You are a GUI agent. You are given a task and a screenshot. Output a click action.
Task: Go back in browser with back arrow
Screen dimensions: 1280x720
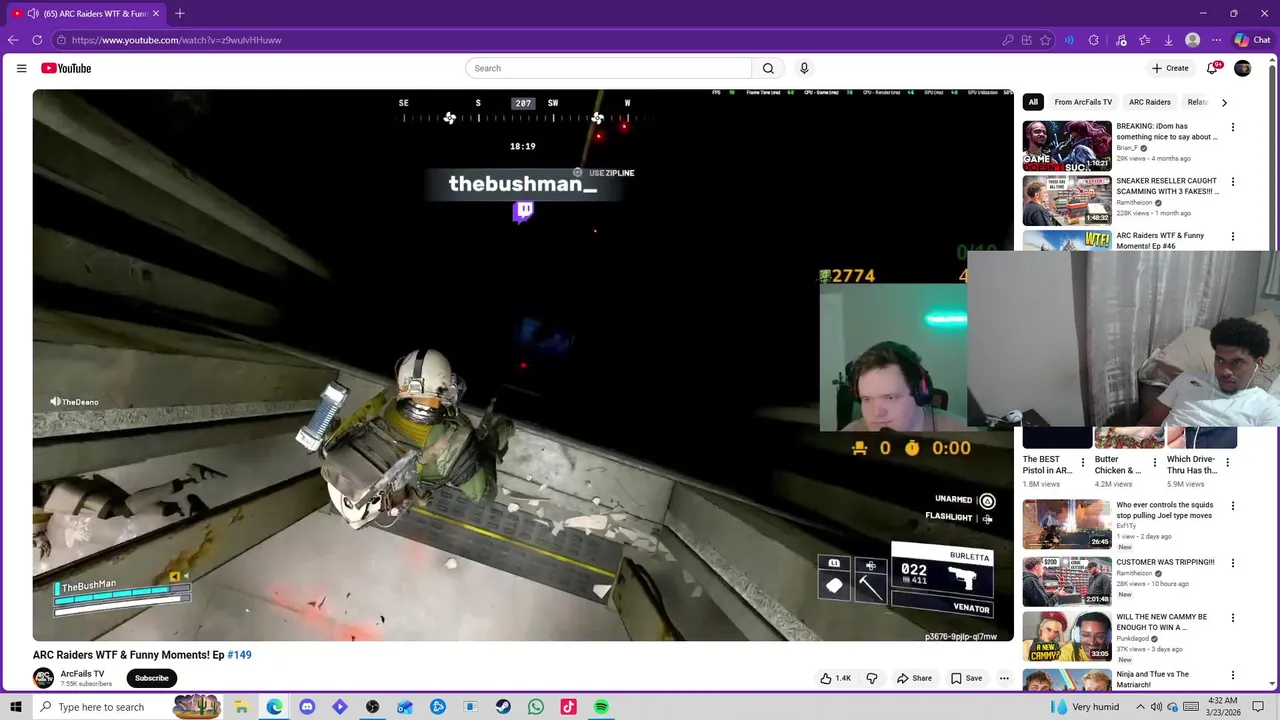pos(13,40)
